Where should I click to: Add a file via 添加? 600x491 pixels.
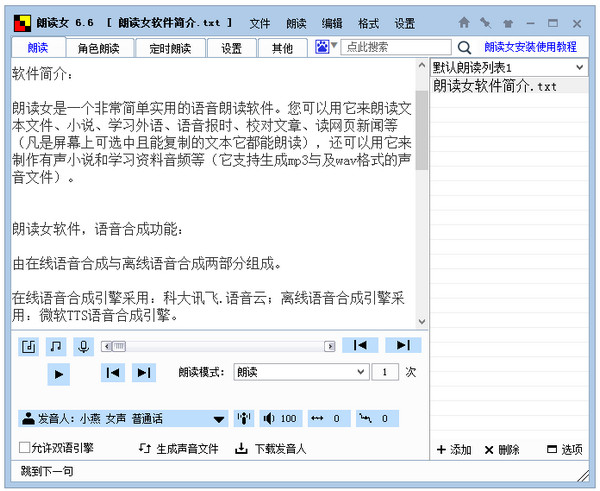pyautogui.click(x=454, y=449)
